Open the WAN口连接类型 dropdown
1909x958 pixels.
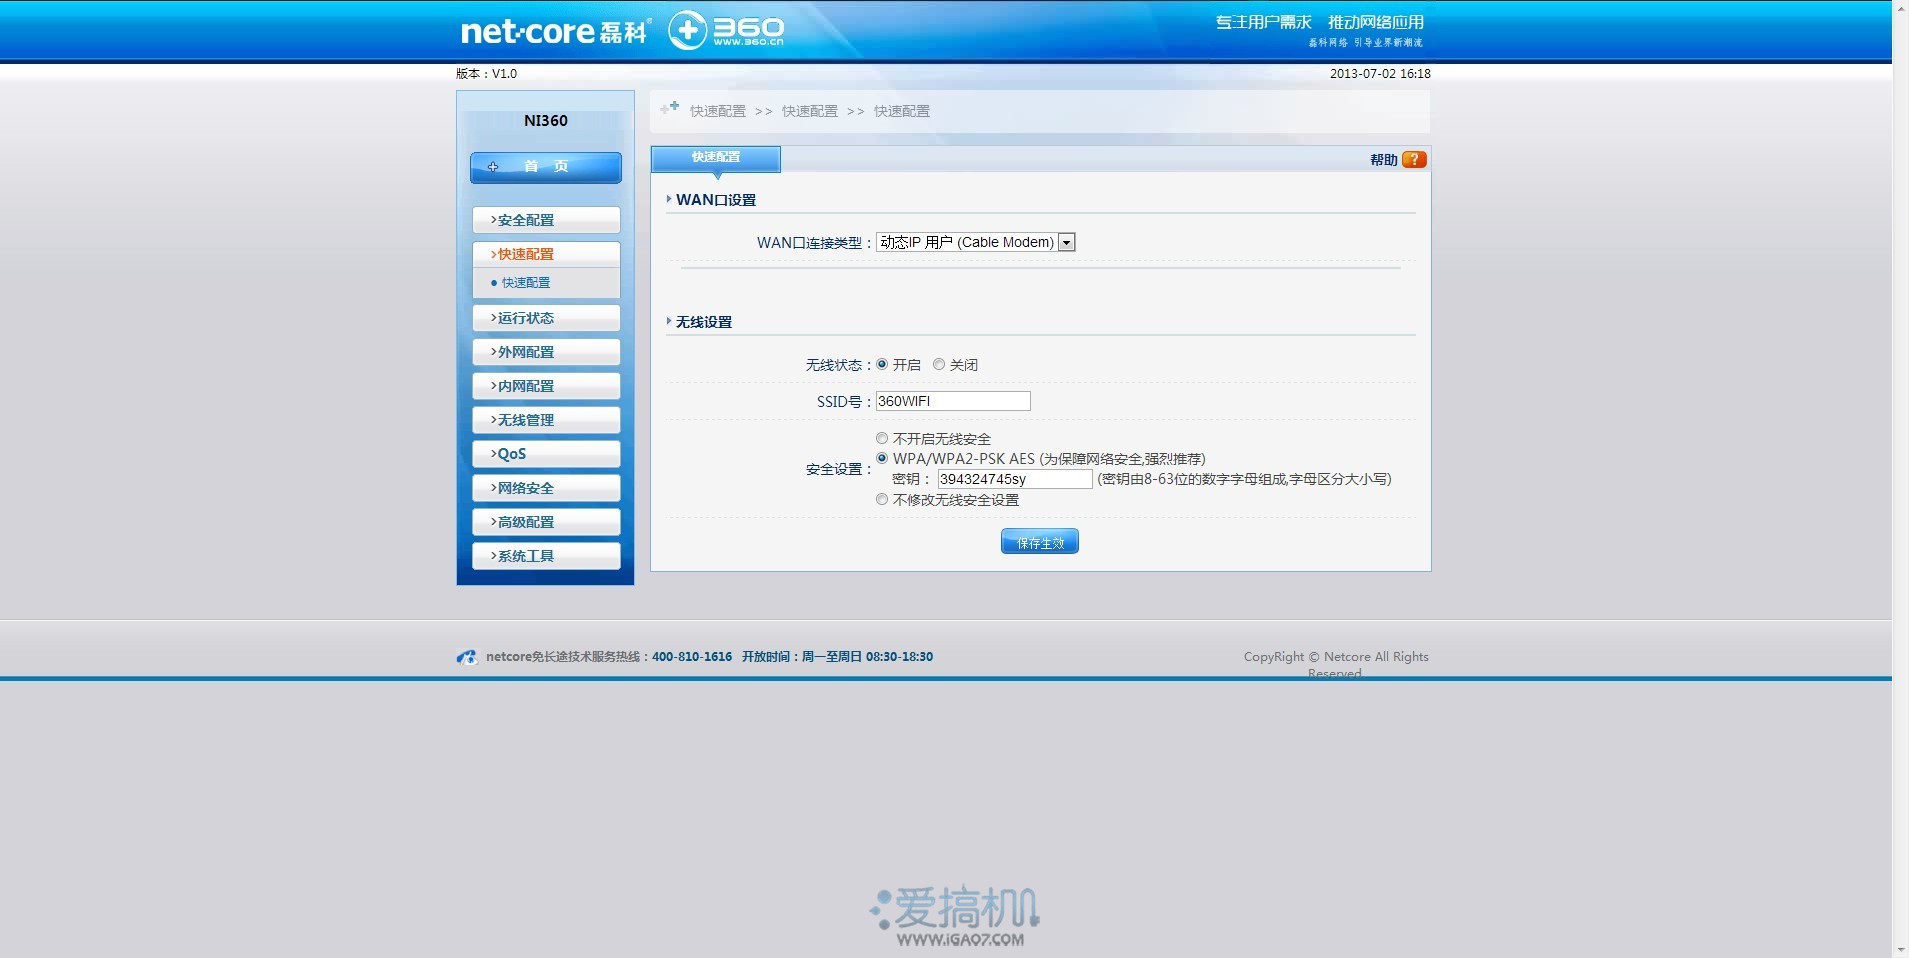[975, 242]
